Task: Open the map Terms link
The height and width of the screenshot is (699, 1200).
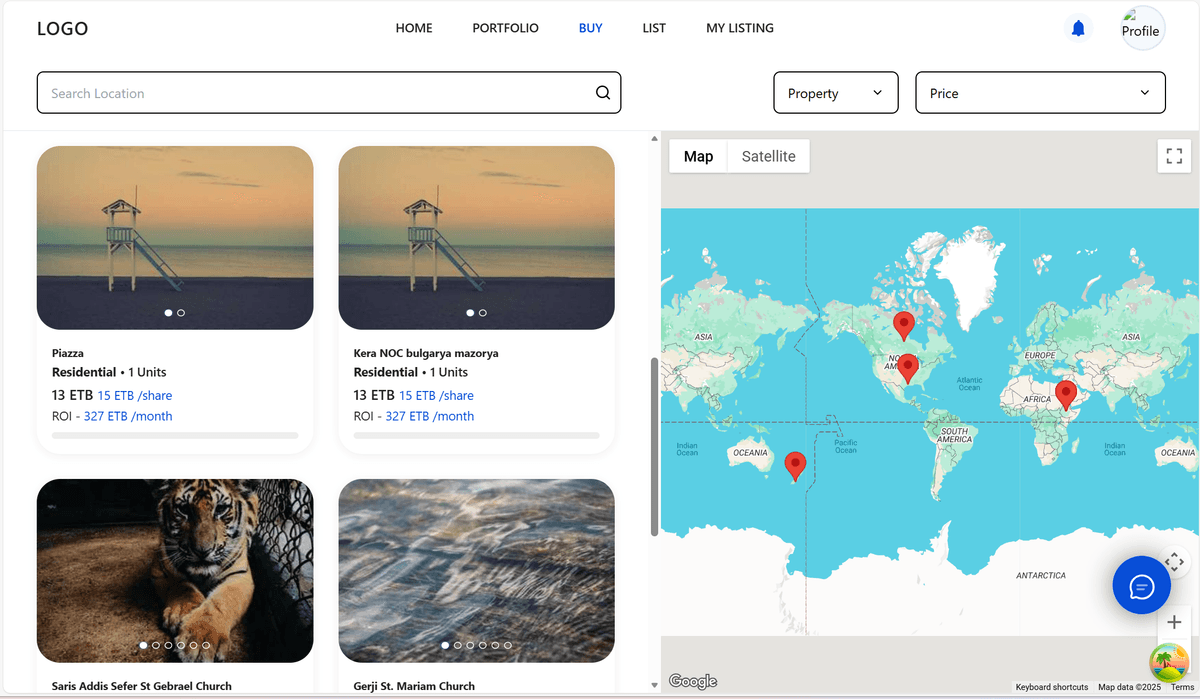Action: (1182, 687)
